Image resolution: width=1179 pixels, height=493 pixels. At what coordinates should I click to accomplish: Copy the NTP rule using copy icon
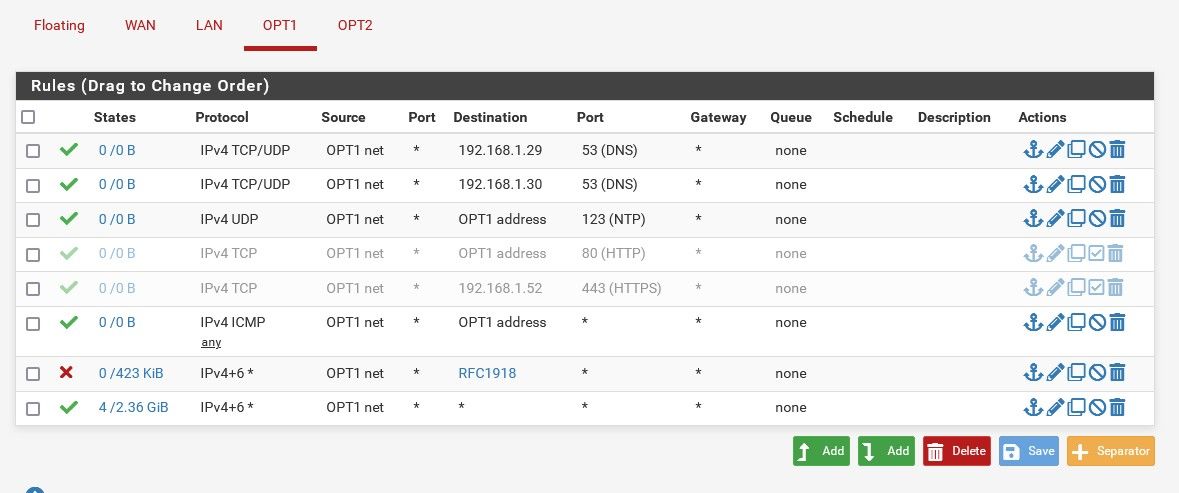(x=1076, y=219)
